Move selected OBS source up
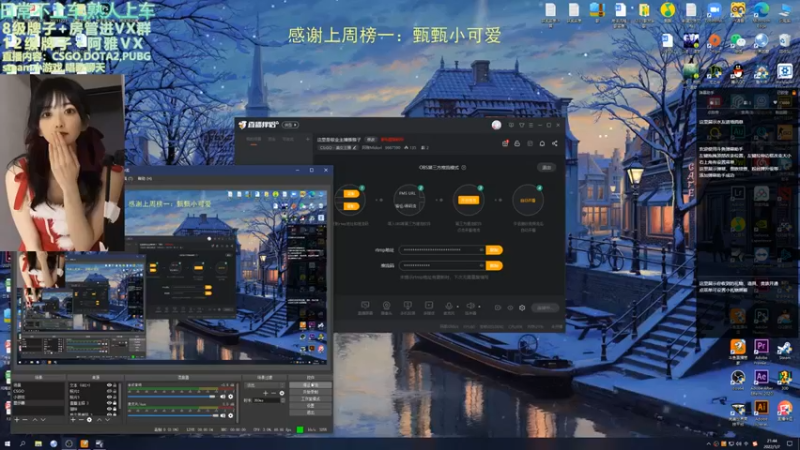Viewport: 800px width, 450px height. pyautogui.click(x=99, y=419)
